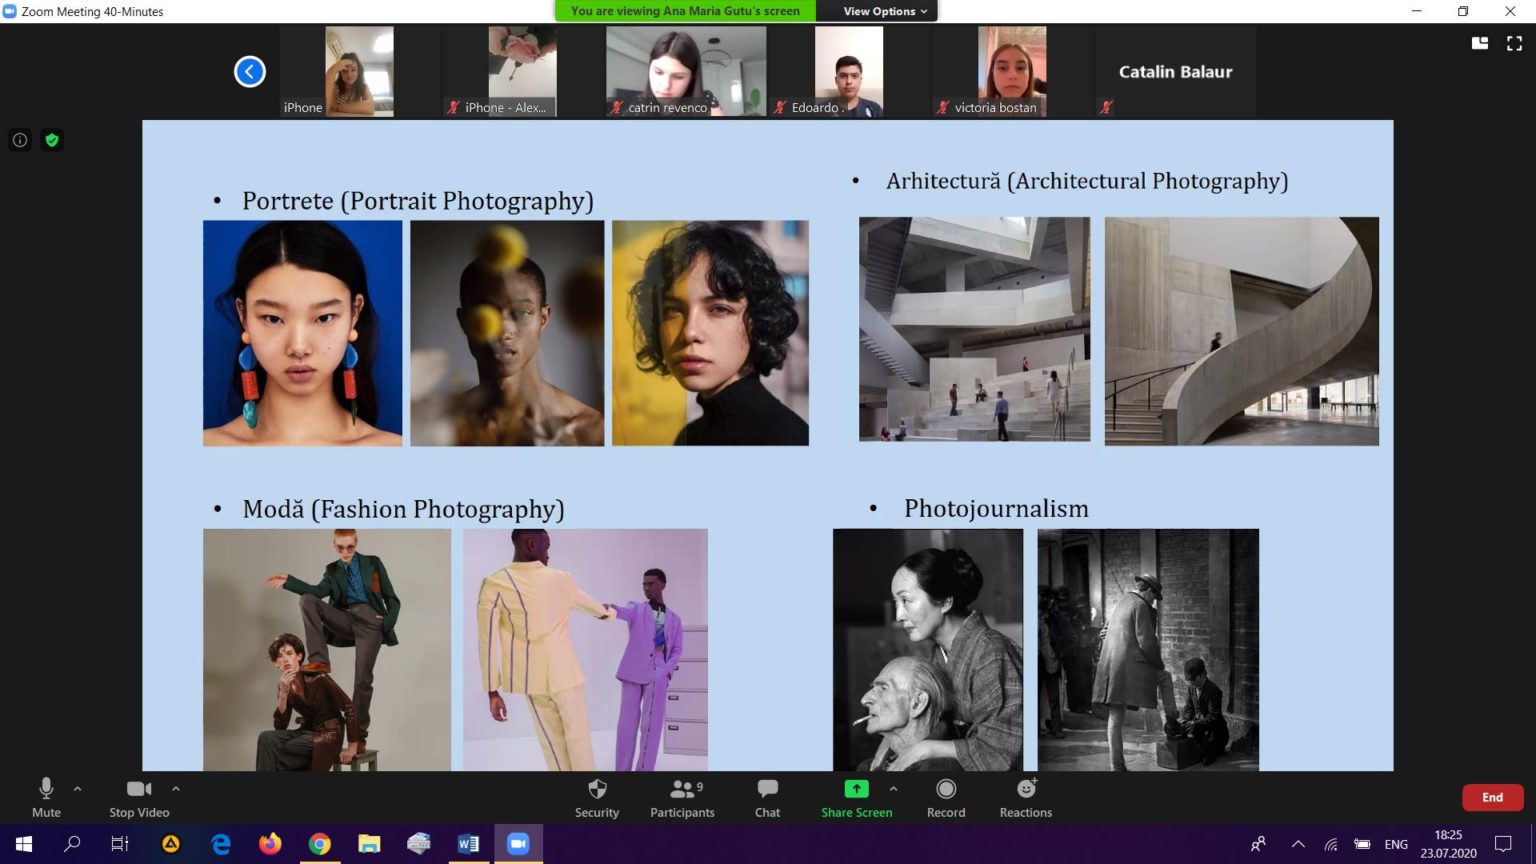Open the Security shield options
Image resolution: width=1536 pixels, height=864 pixels.
coord(597,799)
